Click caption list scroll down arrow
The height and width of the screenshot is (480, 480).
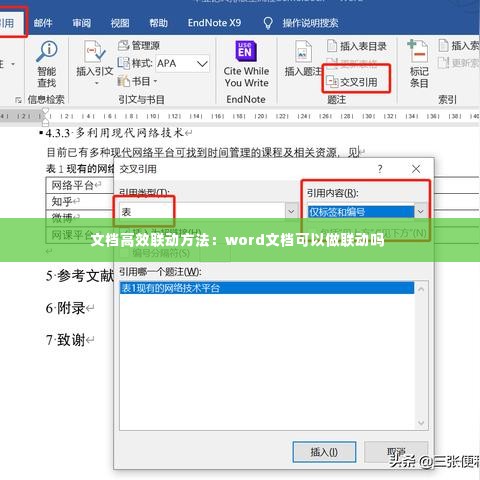tap(421, 423)
